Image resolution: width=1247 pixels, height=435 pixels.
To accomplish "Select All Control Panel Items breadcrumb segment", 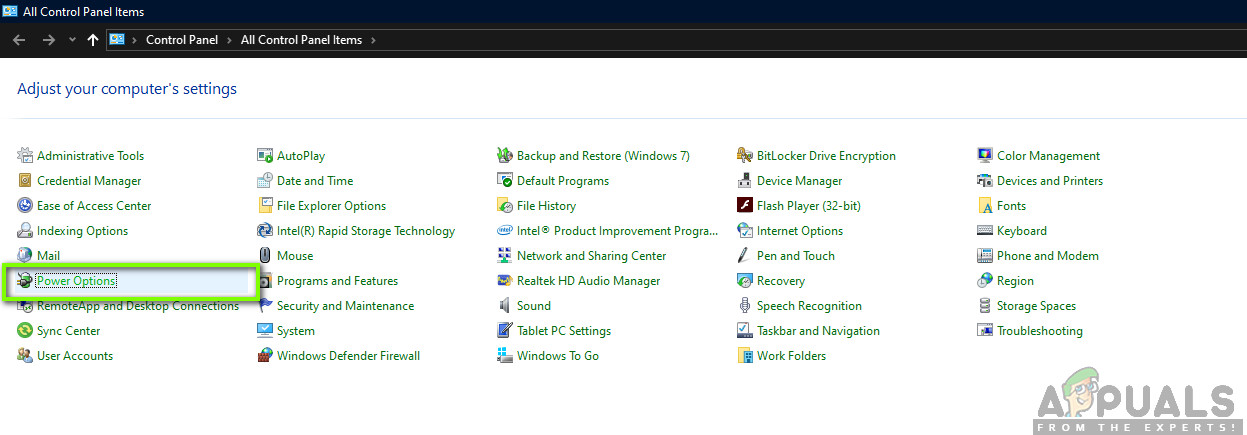I will point(302,40).
